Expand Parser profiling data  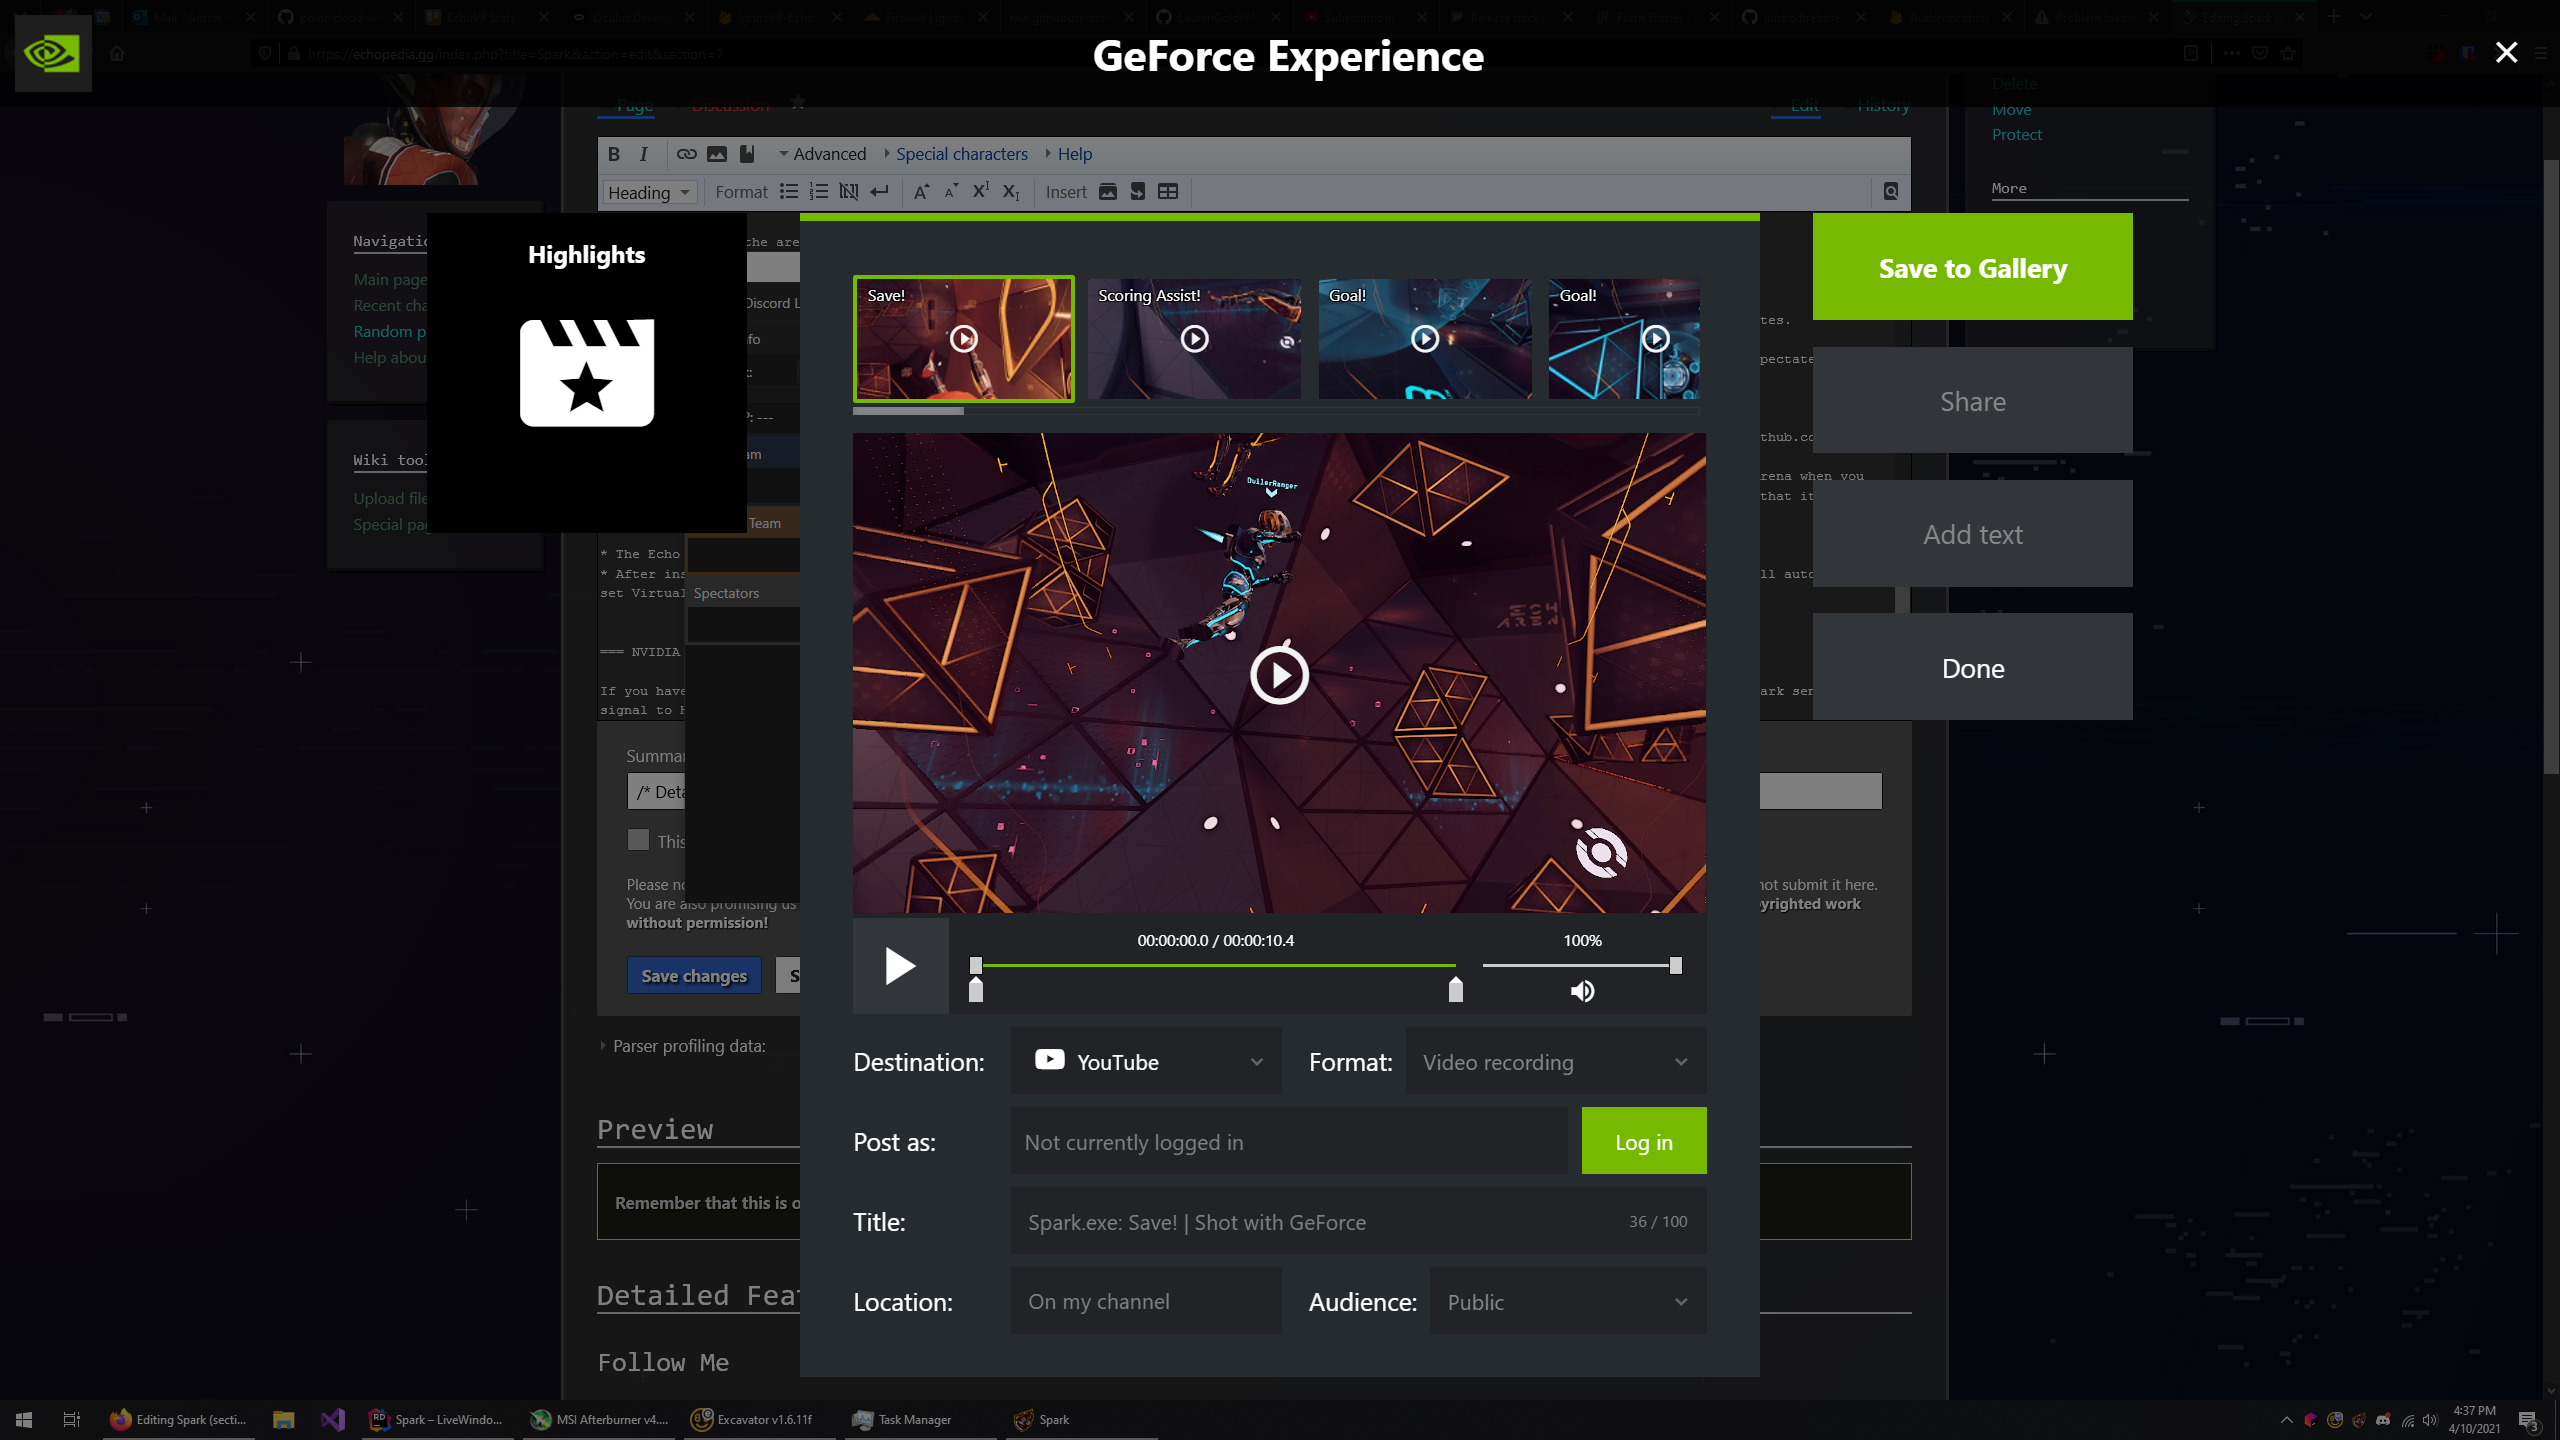(x=684, y=1046)
